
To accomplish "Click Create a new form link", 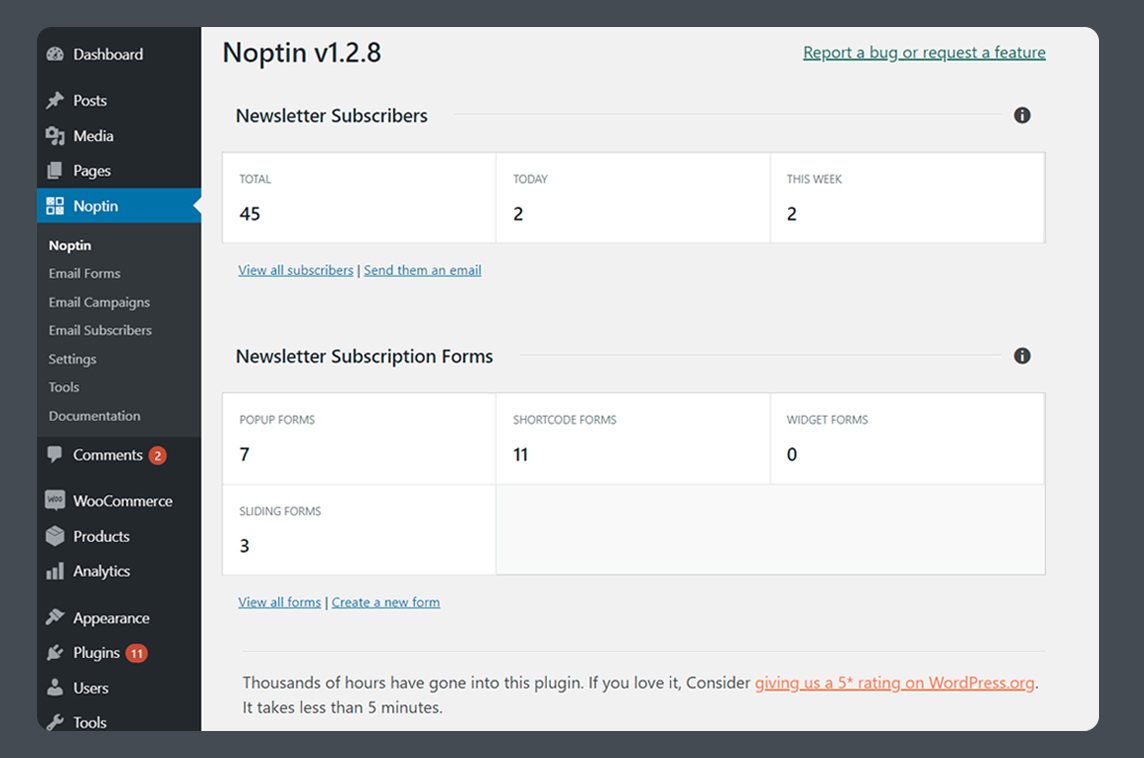I will 386,602.
